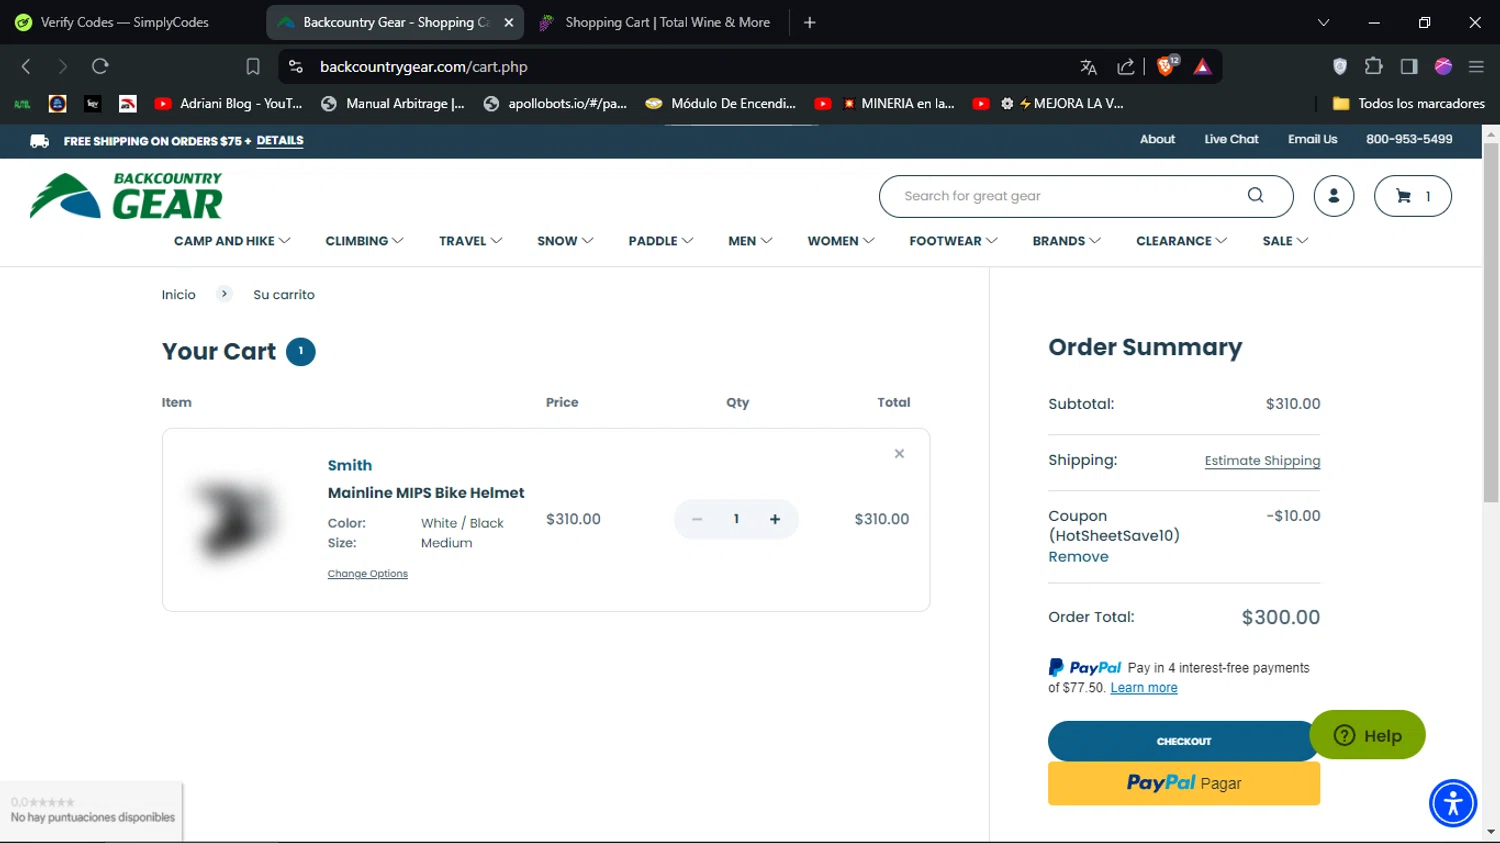Open the About link in top bar
Image resolution: width=1500 pixels, height=843 pixels.
(1157, 140)
